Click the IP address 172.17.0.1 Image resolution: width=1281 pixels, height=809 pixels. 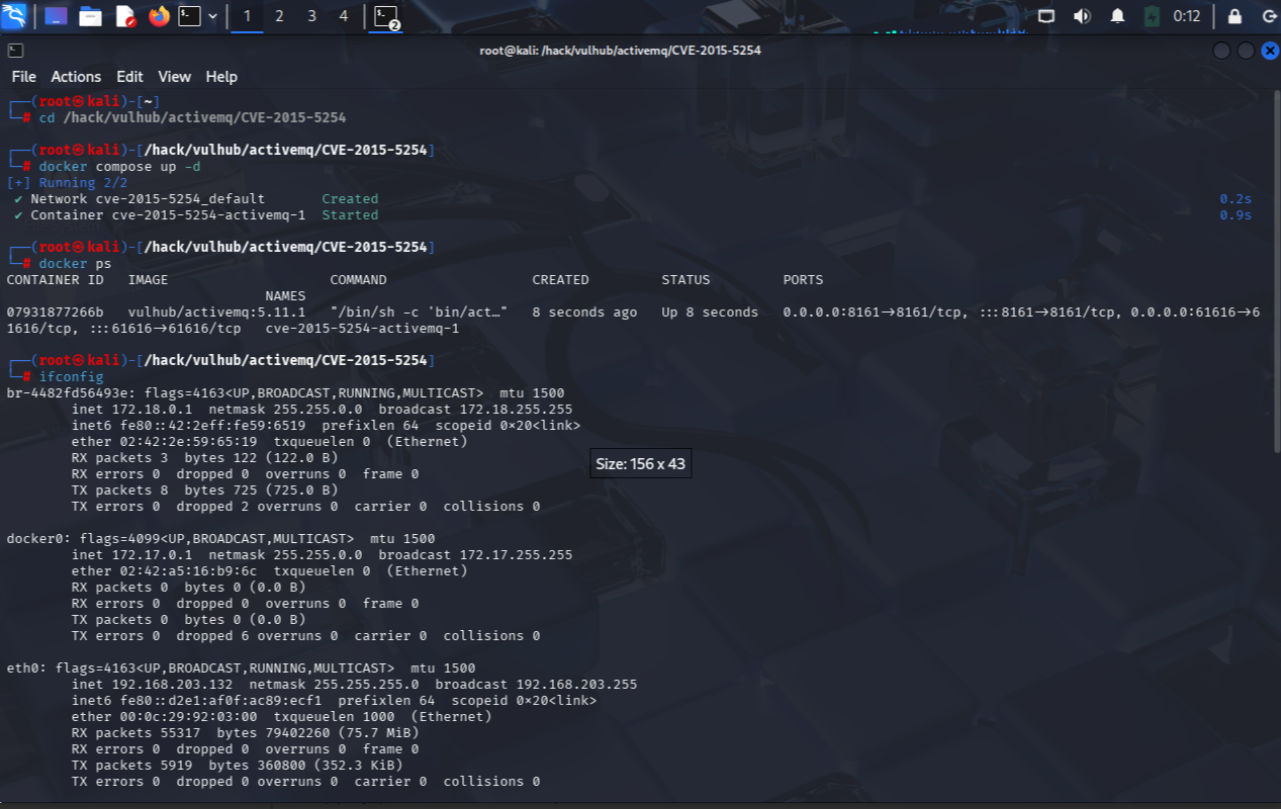(152, 555)
